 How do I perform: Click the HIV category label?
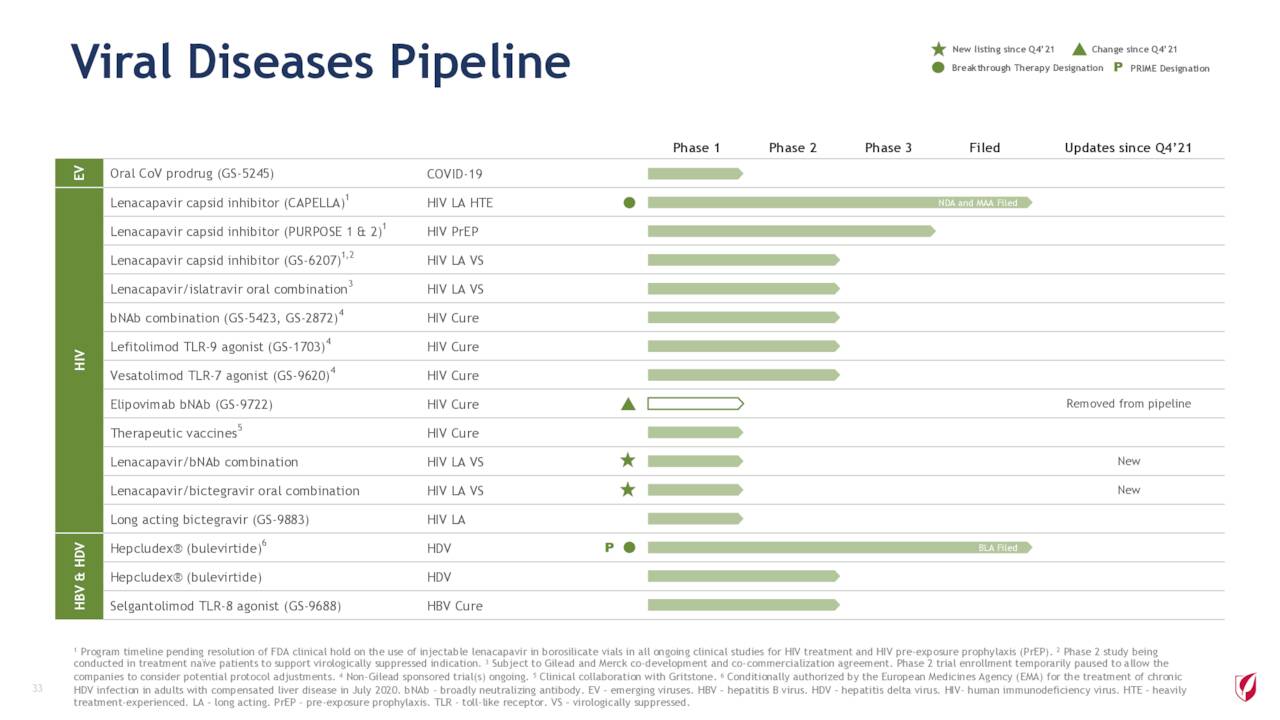[78, 360]
